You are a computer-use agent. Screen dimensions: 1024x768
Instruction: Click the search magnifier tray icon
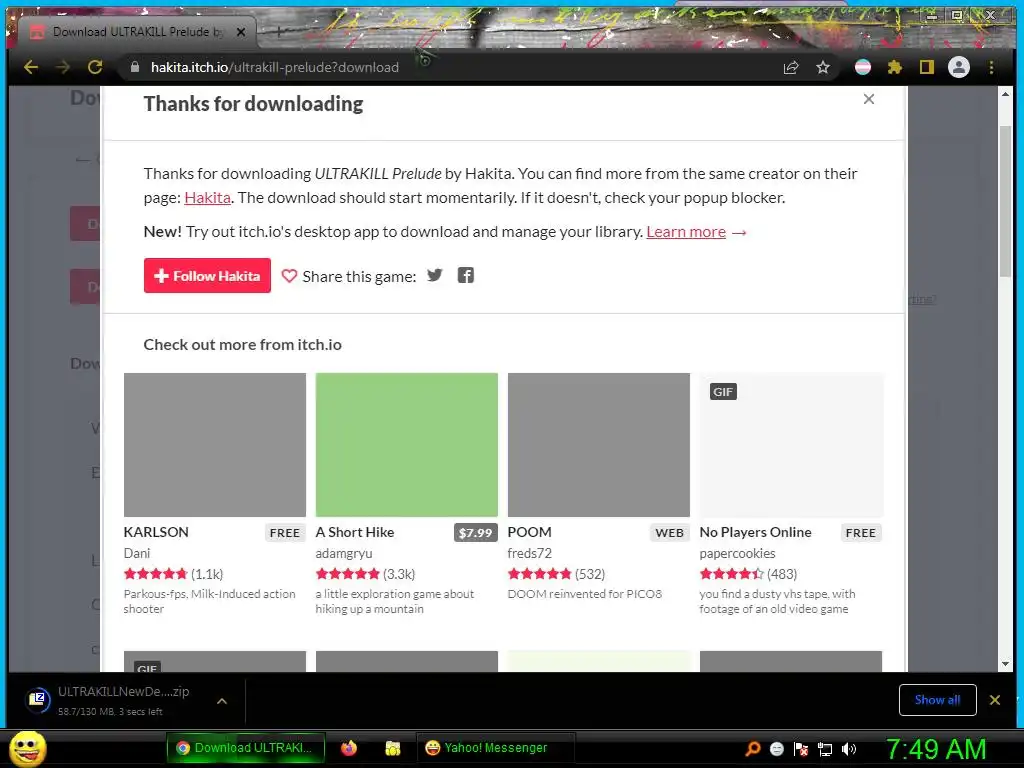click(753, 749)
